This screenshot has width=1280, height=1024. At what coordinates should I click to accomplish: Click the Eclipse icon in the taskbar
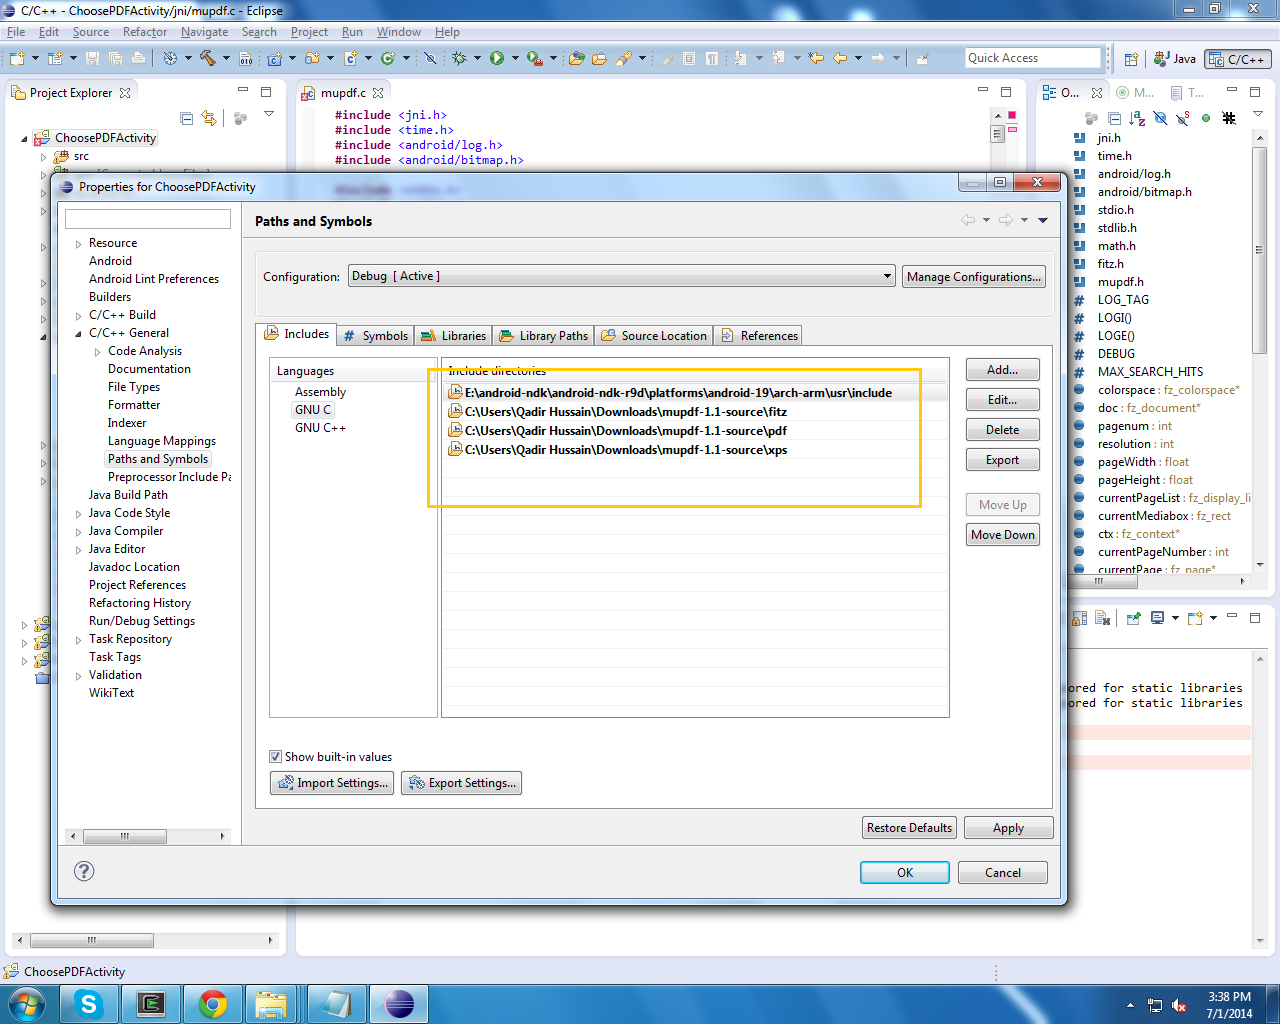[398, 1003]
